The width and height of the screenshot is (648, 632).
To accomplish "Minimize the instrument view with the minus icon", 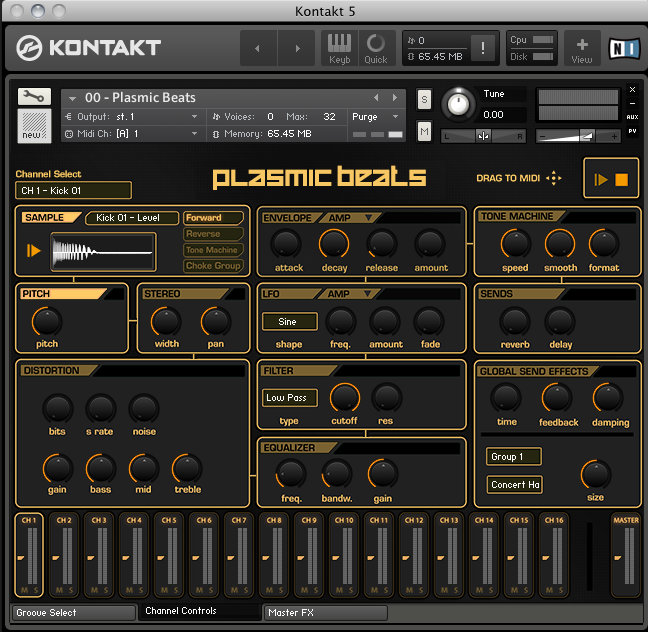I will pos(632,103).
